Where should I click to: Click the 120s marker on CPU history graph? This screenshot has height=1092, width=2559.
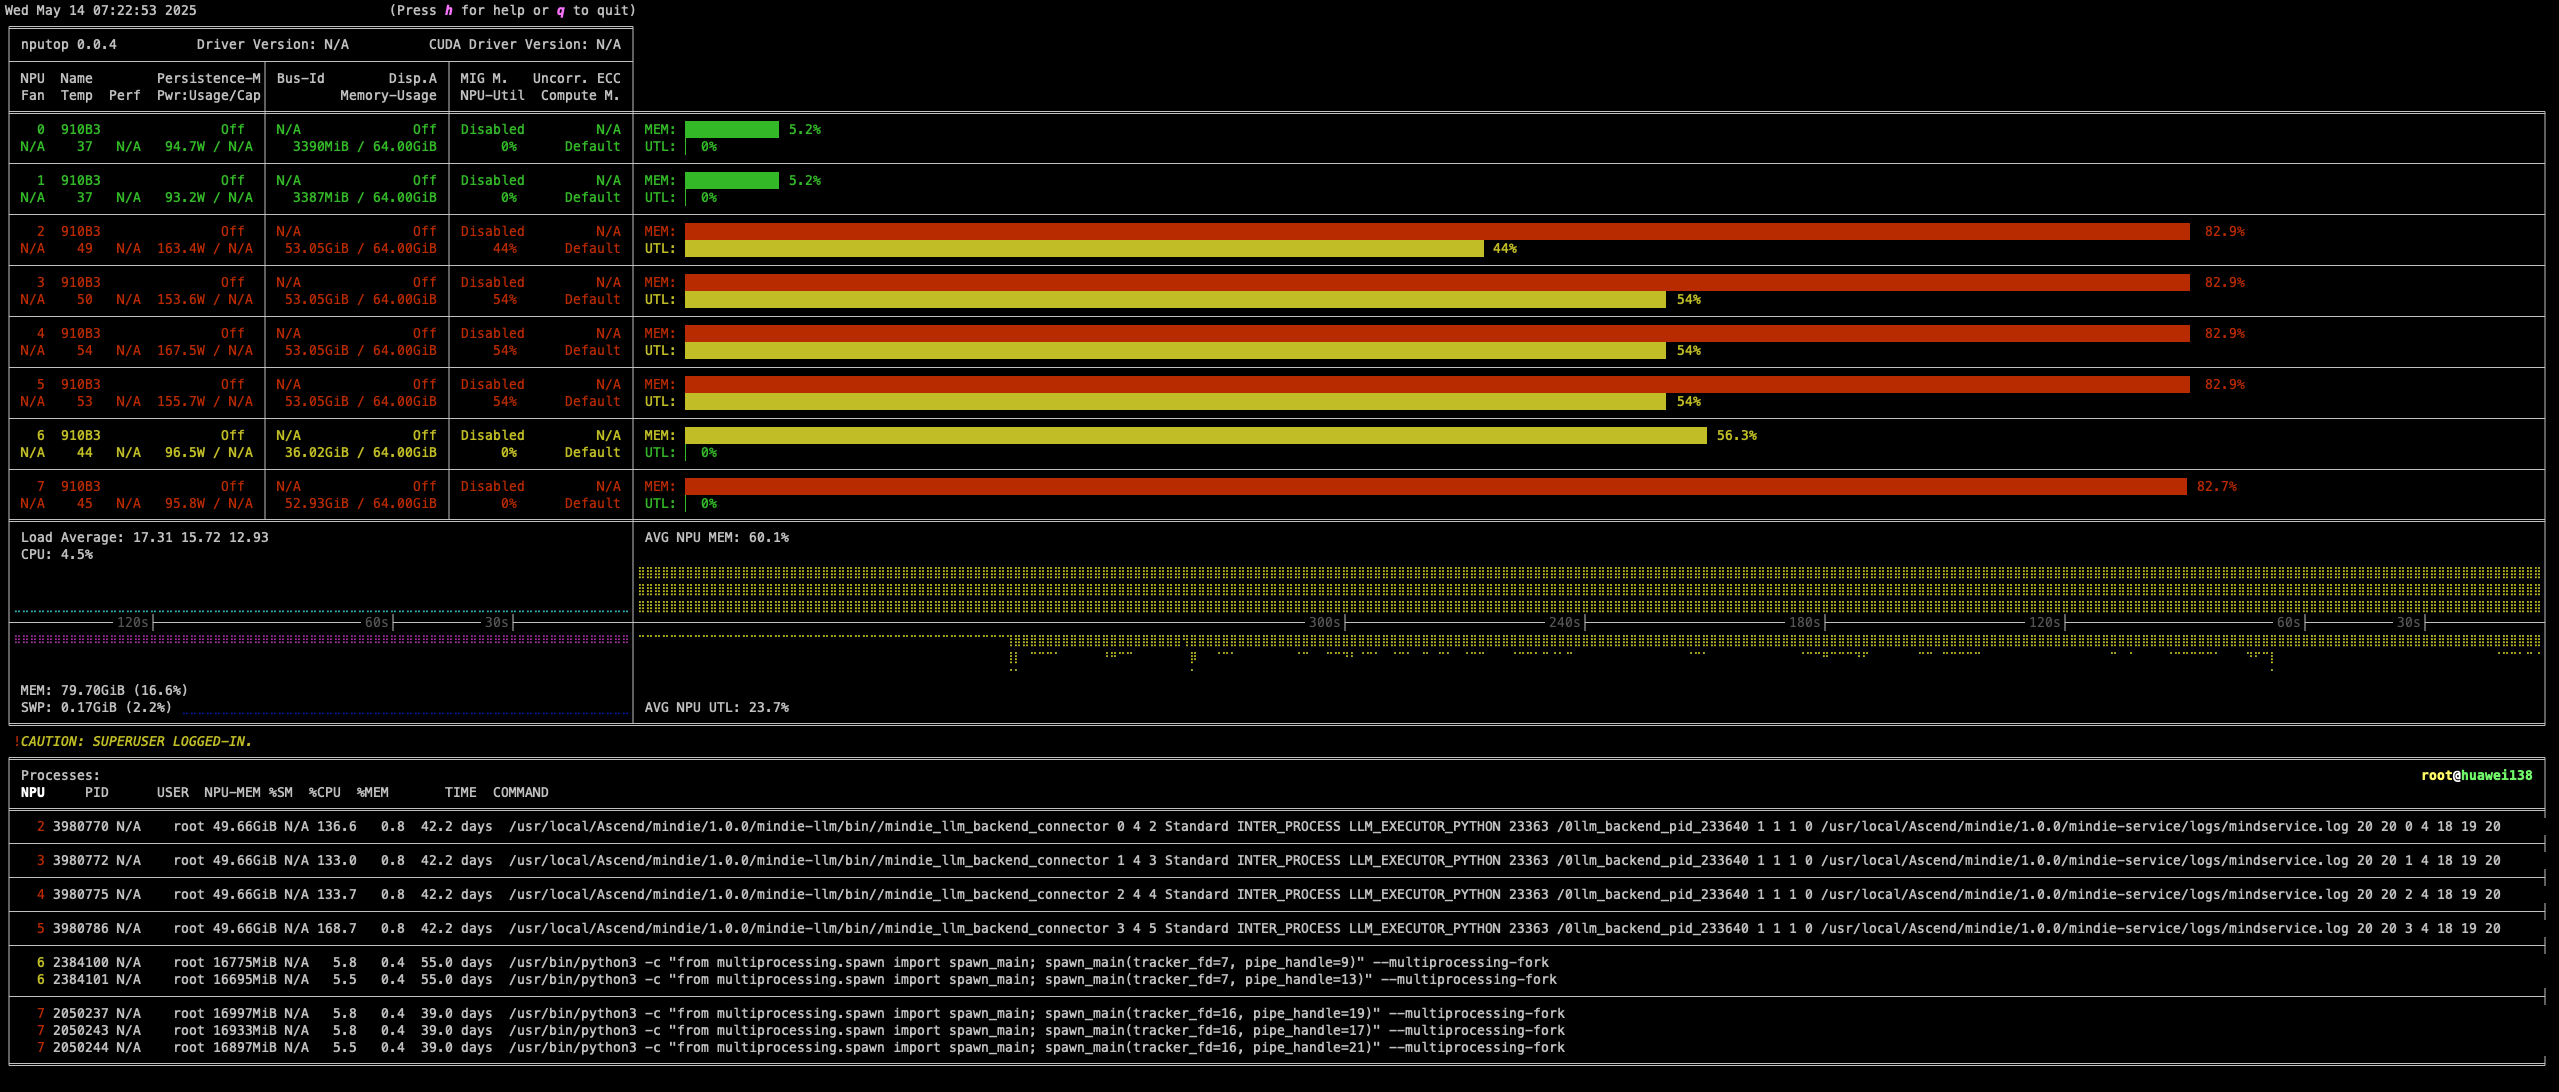coord(132,622)
